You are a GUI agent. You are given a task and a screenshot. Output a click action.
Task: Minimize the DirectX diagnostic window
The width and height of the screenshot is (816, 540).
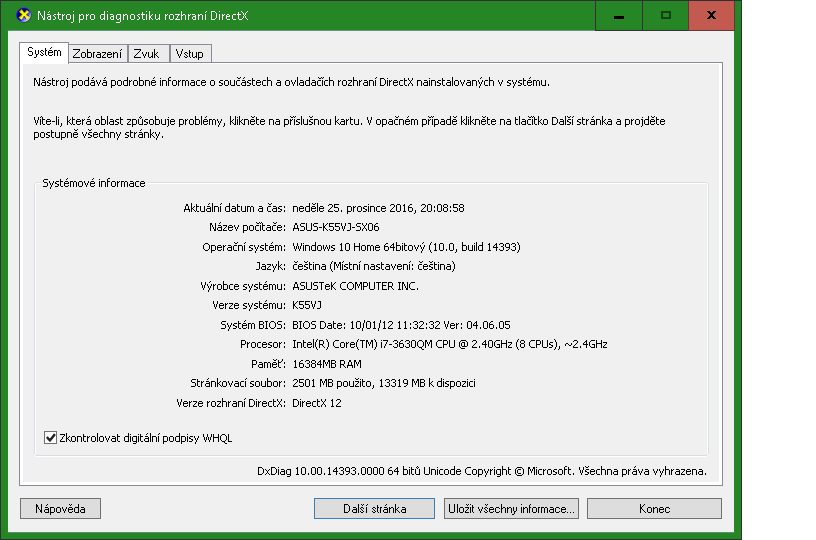(x=619, y=16)
